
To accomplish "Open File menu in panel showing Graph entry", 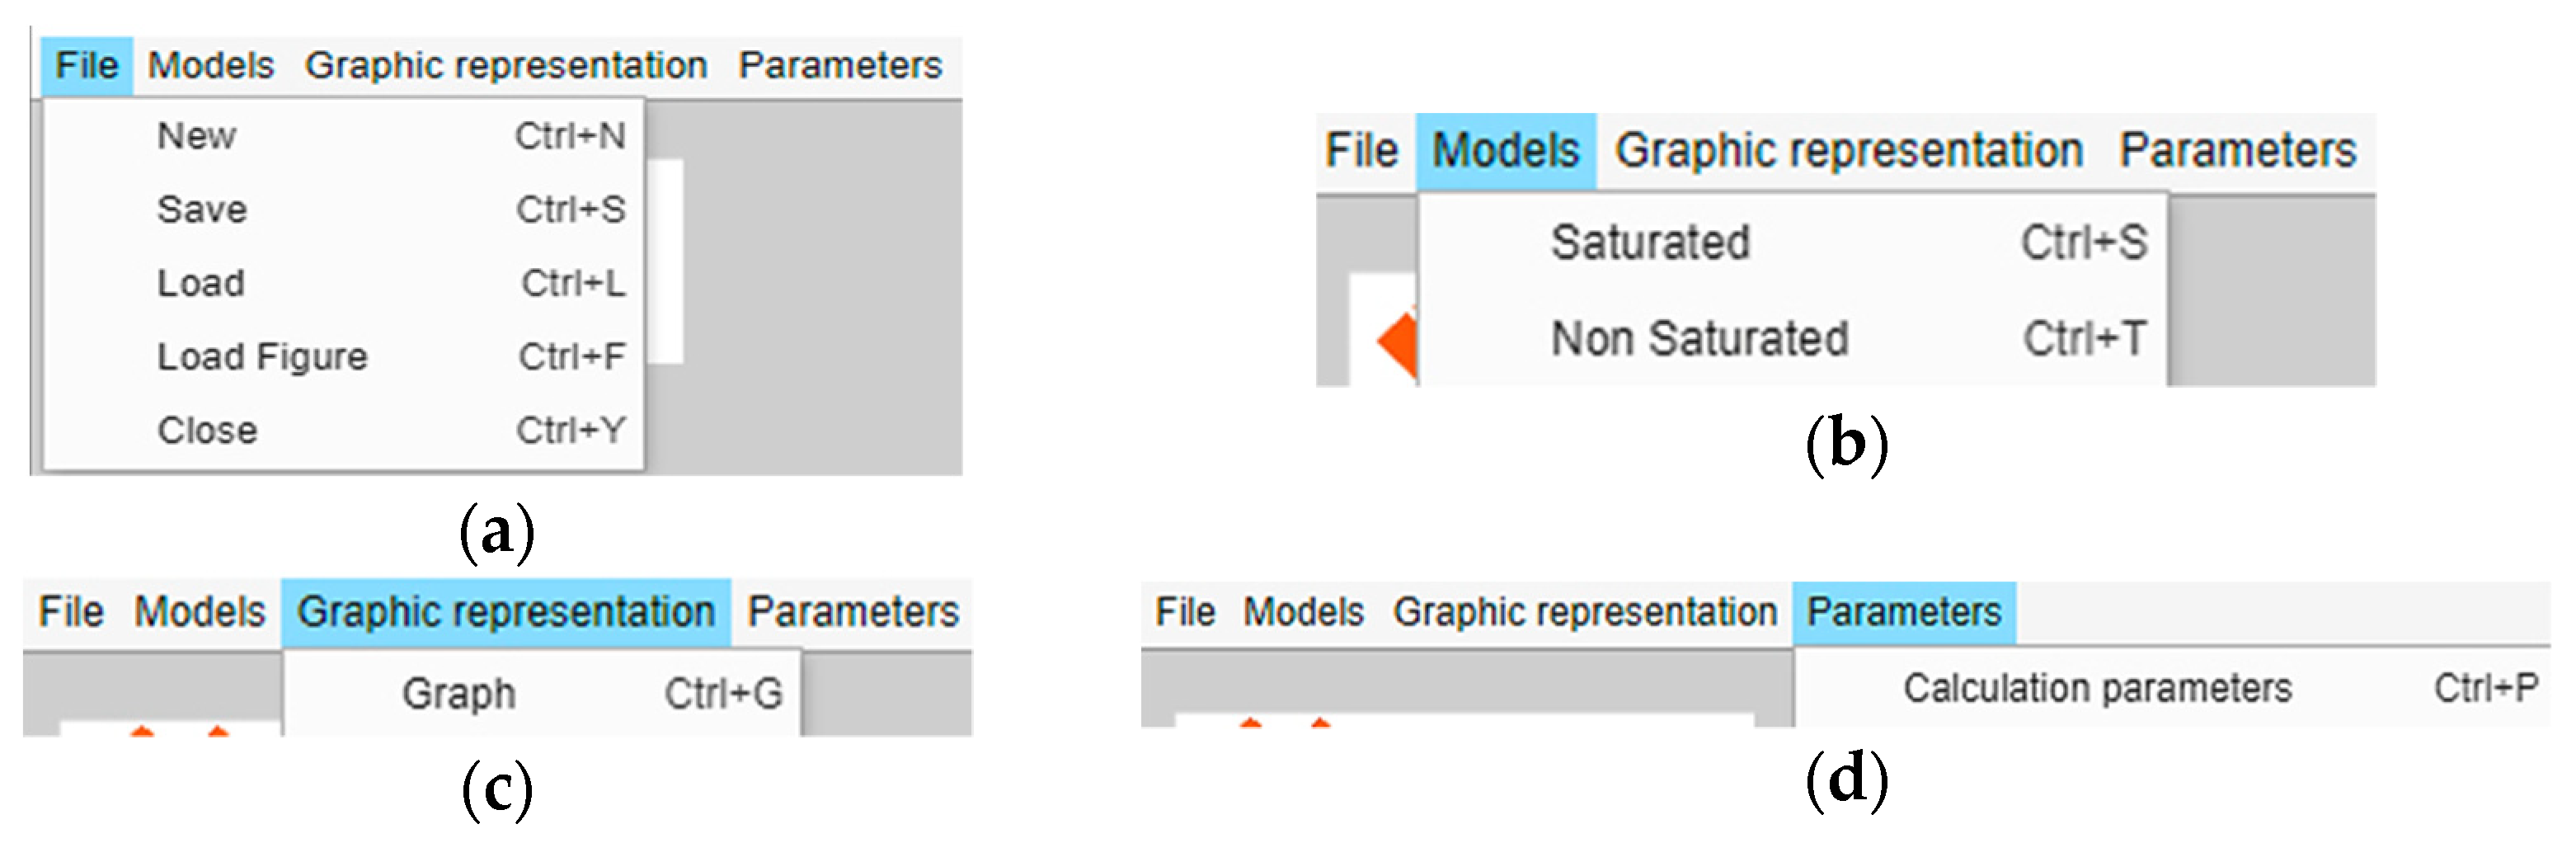I will tap(71, 612).
